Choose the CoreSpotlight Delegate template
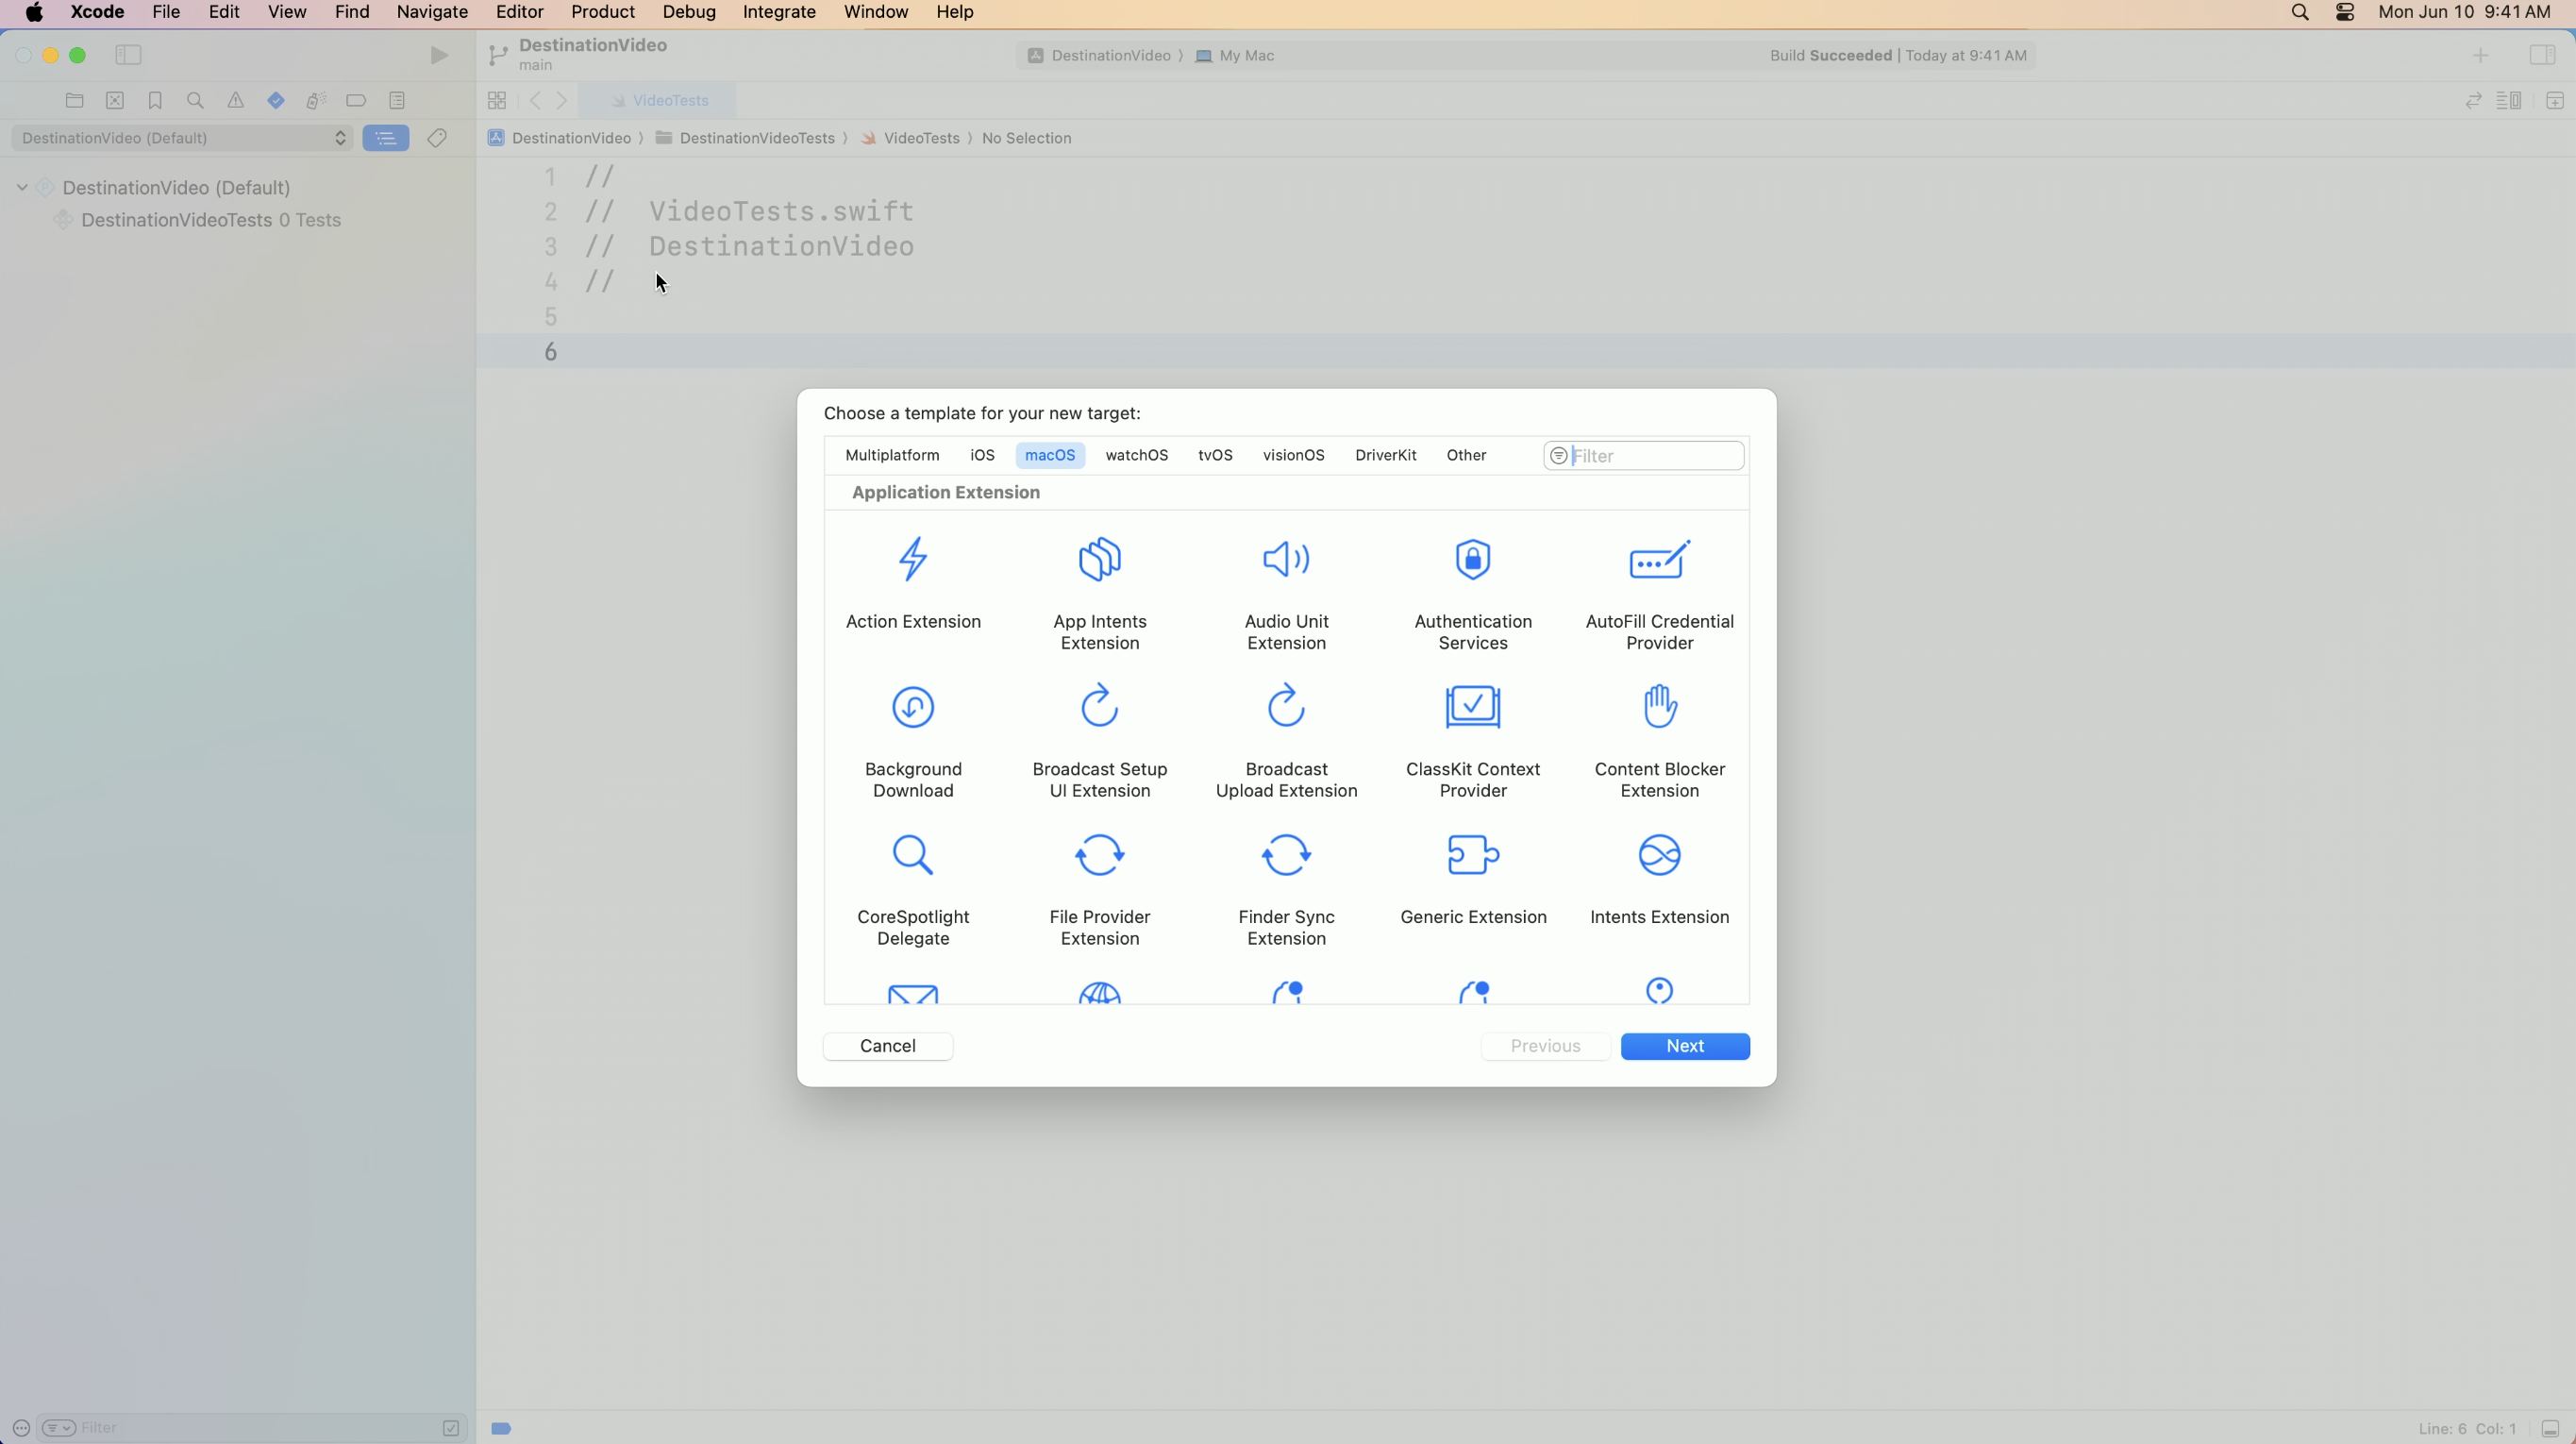Image resolution: width=2576 pixels, height=1444 pixels. click(x=912, y=855)
